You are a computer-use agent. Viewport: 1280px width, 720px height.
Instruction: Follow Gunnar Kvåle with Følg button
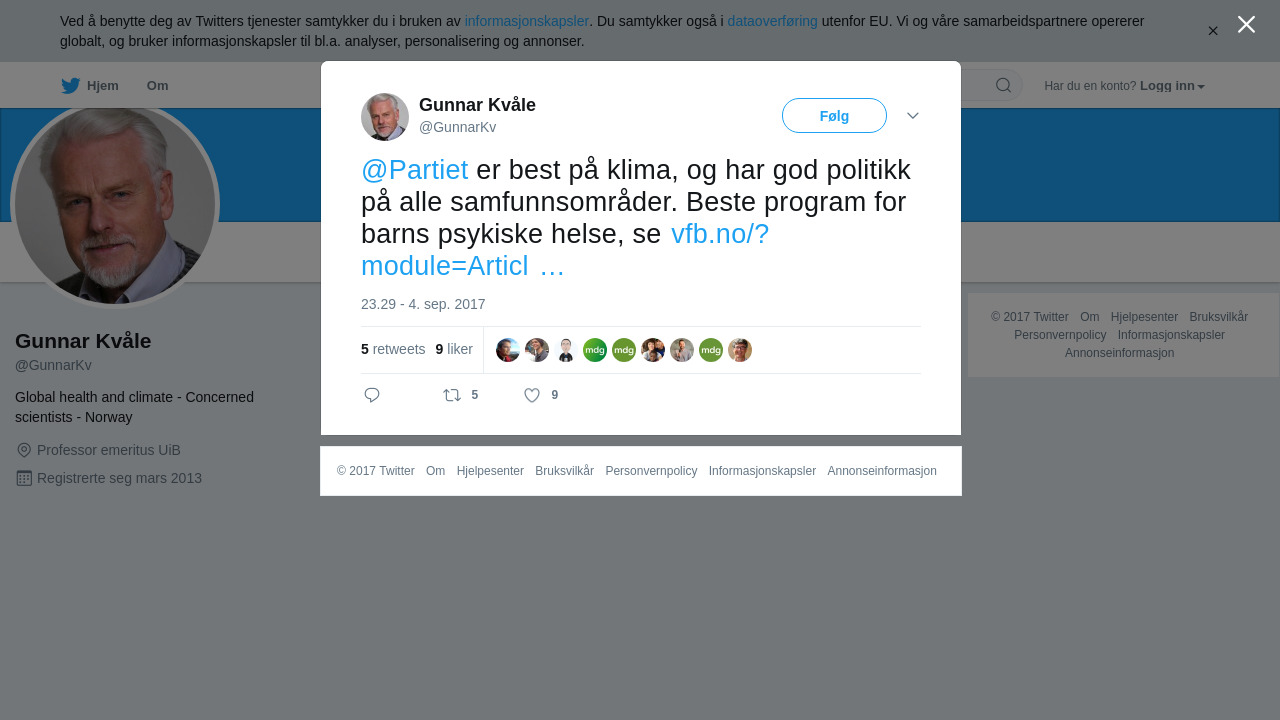[x=834, y=116]
